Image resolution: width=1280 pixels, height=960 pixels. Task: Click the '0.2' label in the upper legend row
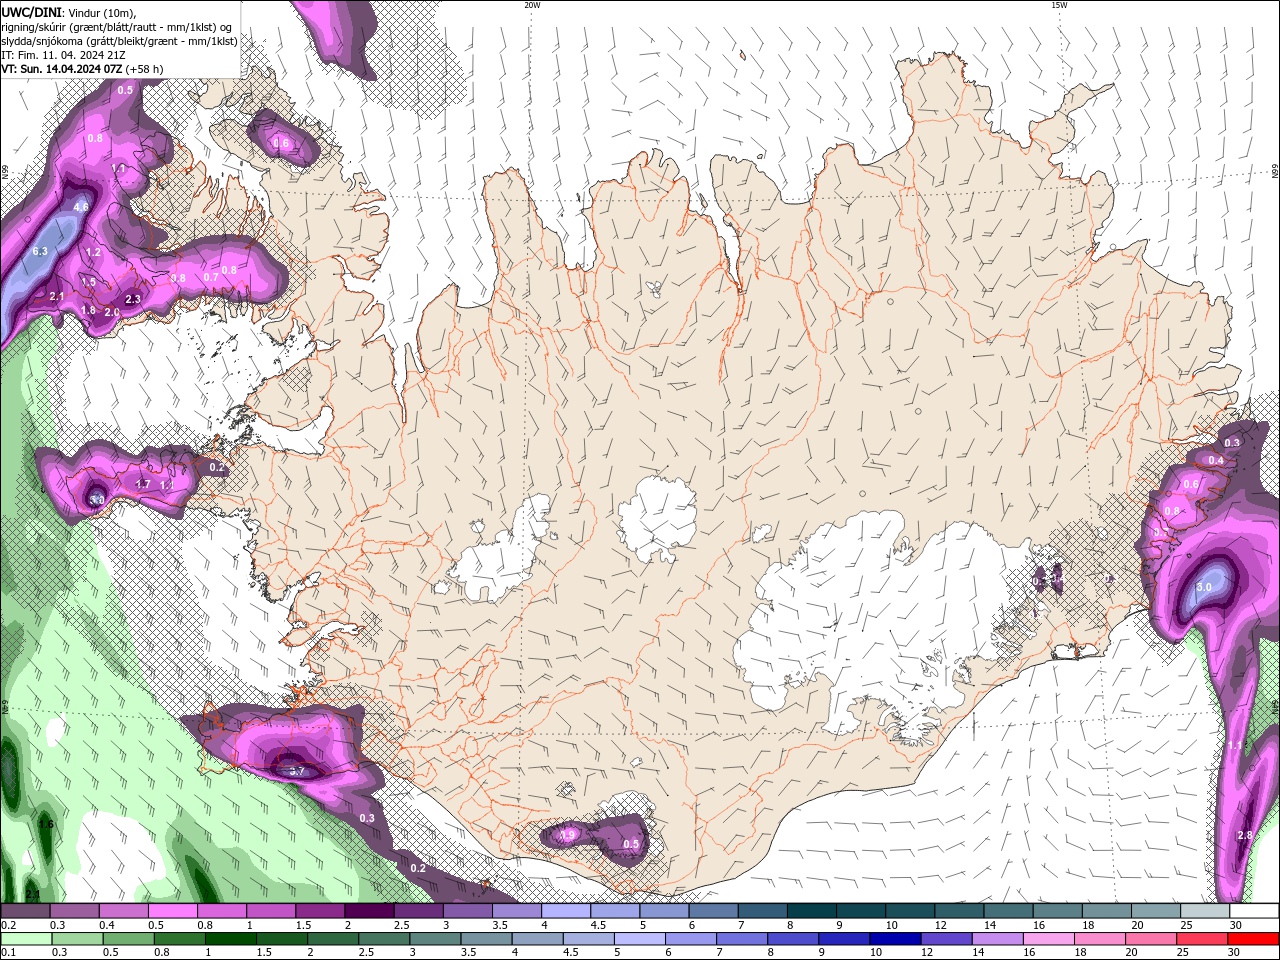[x=8, y=925]
